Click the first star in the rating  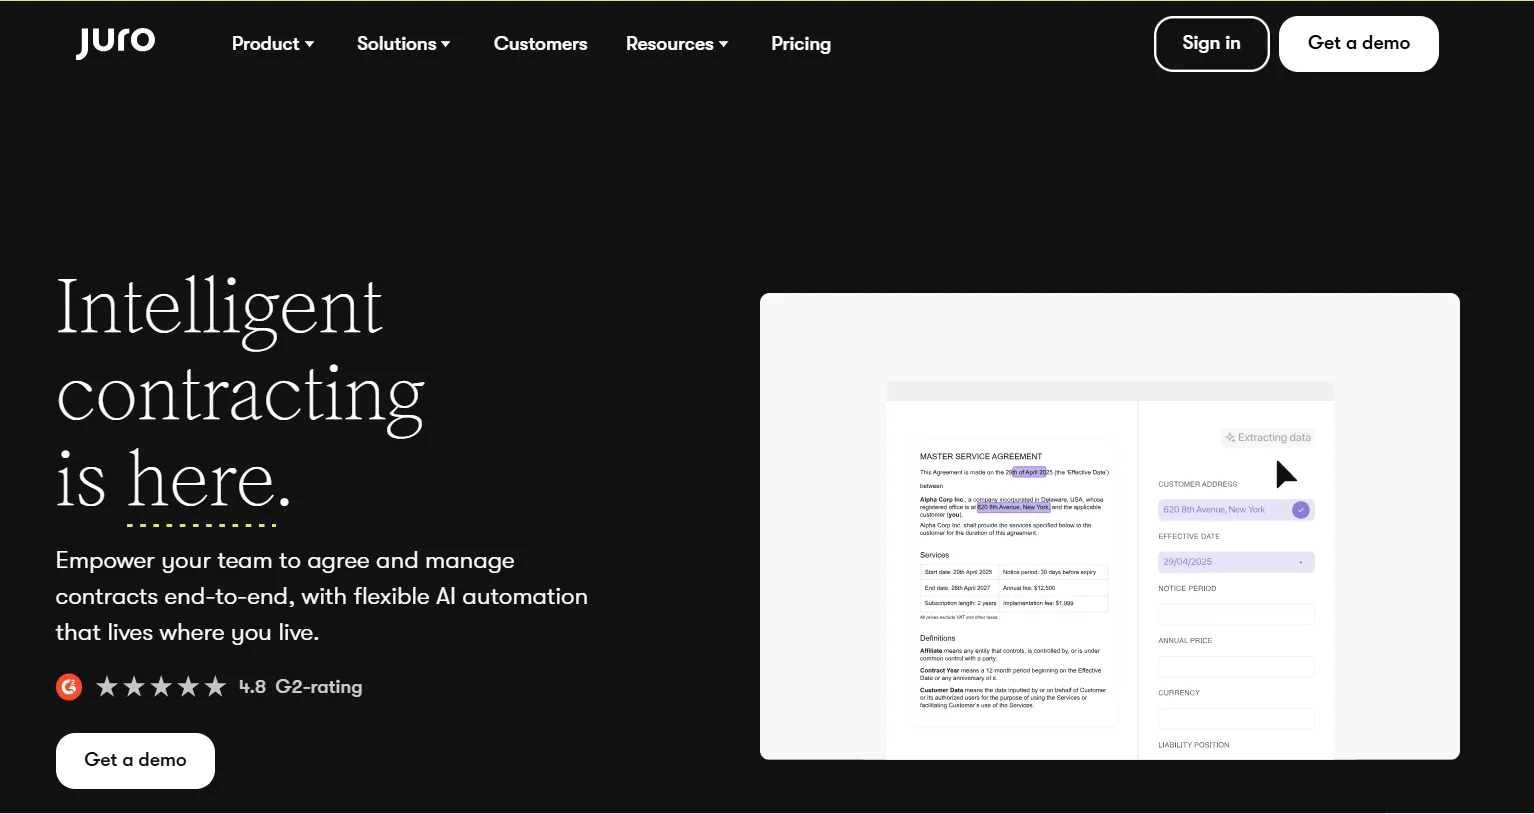click(105, 686)
